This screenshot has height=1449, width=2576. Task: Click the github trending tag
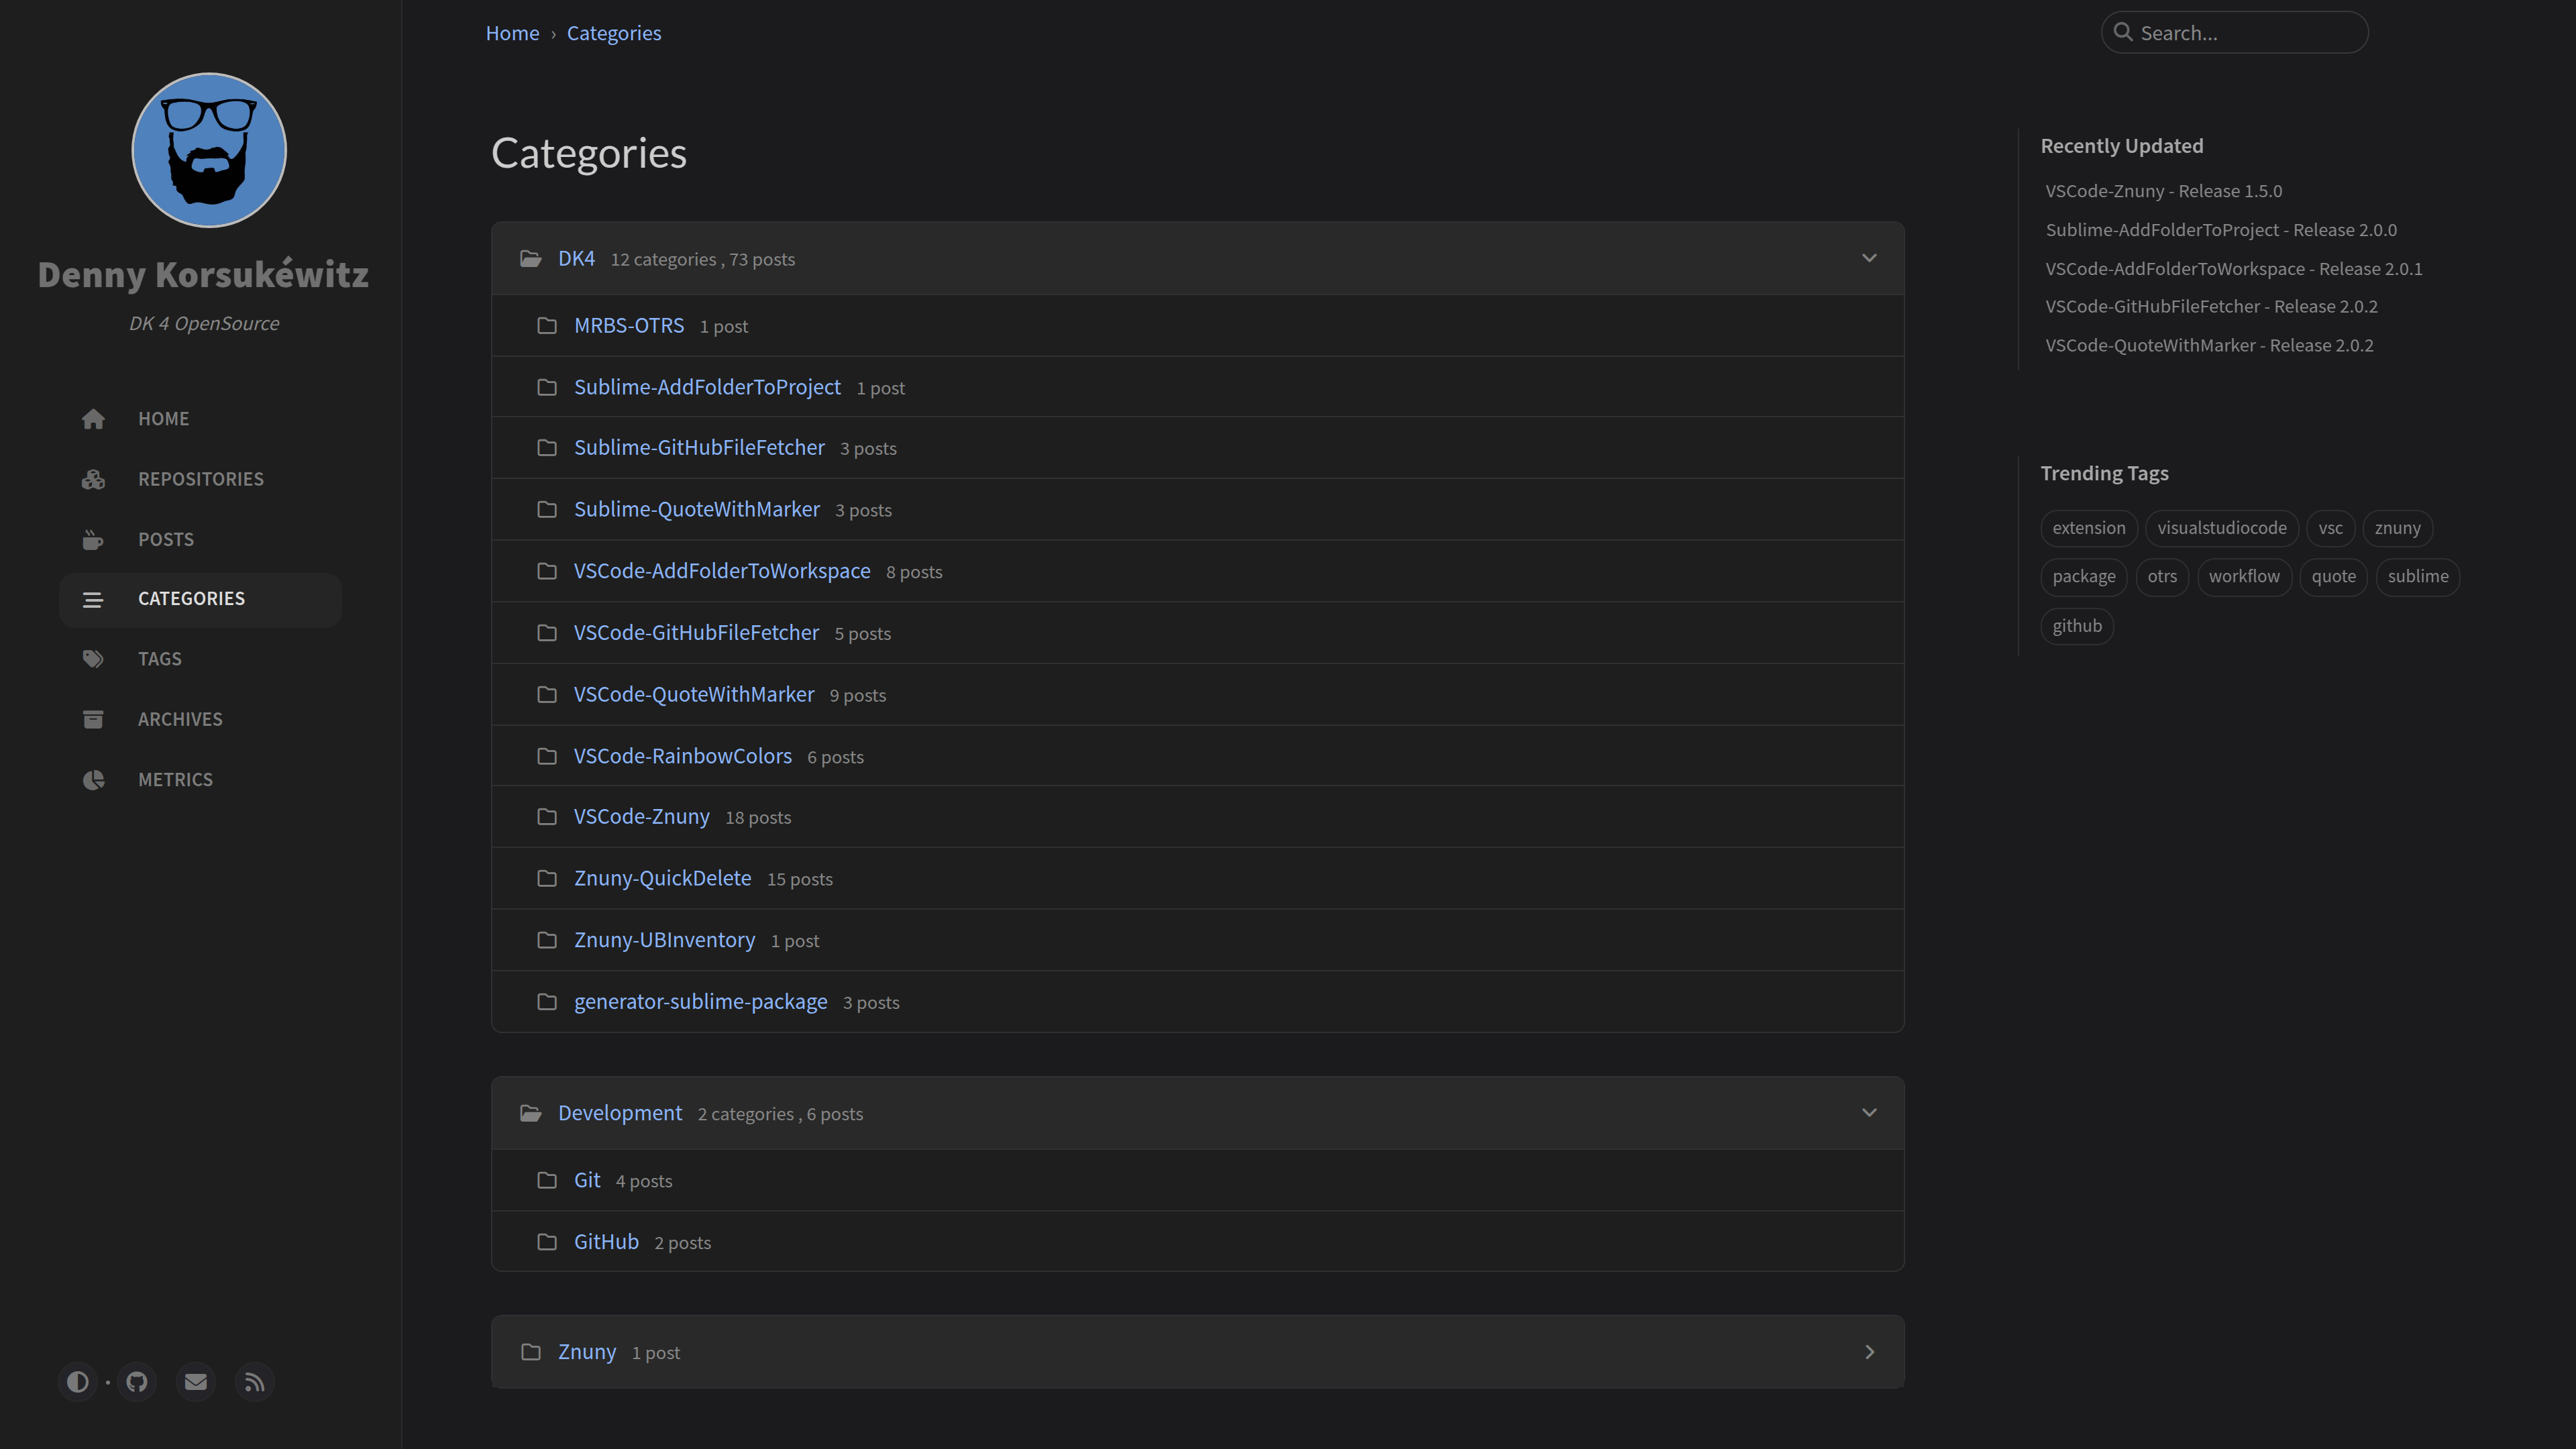coord(2077,626)
